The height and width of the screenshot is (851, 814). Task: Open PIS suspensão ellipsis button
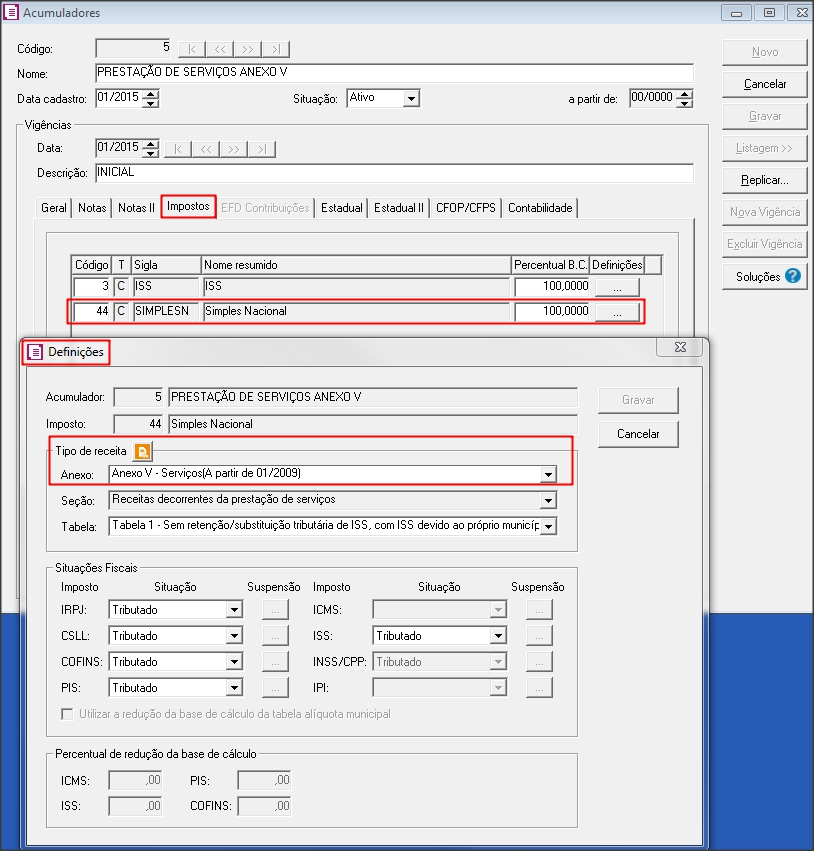[x=275, y=688]
